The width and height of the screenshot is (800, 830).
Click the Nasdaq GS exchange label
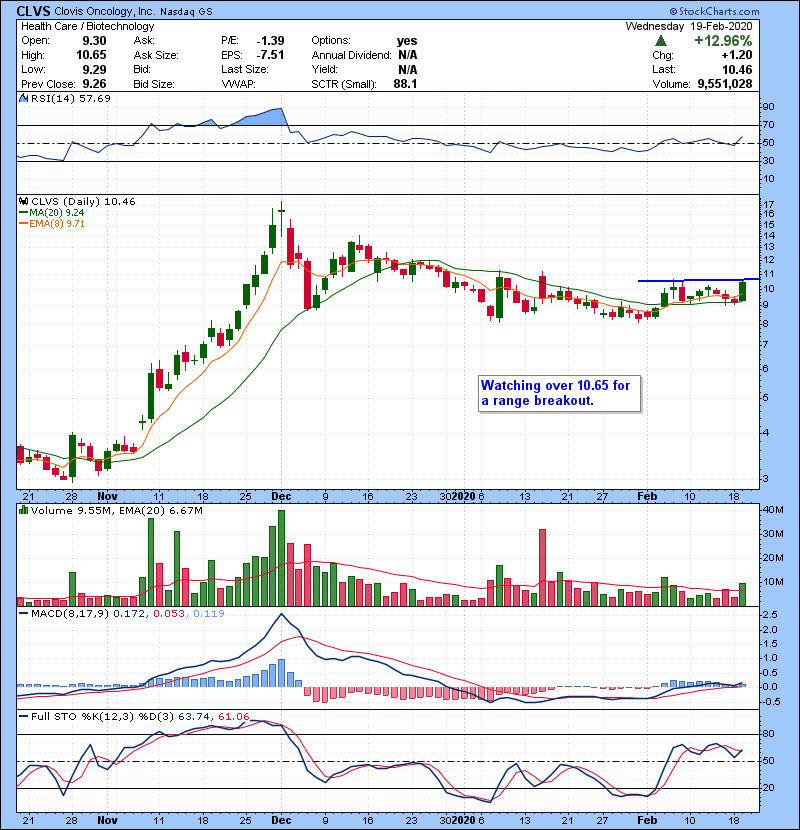186,12
